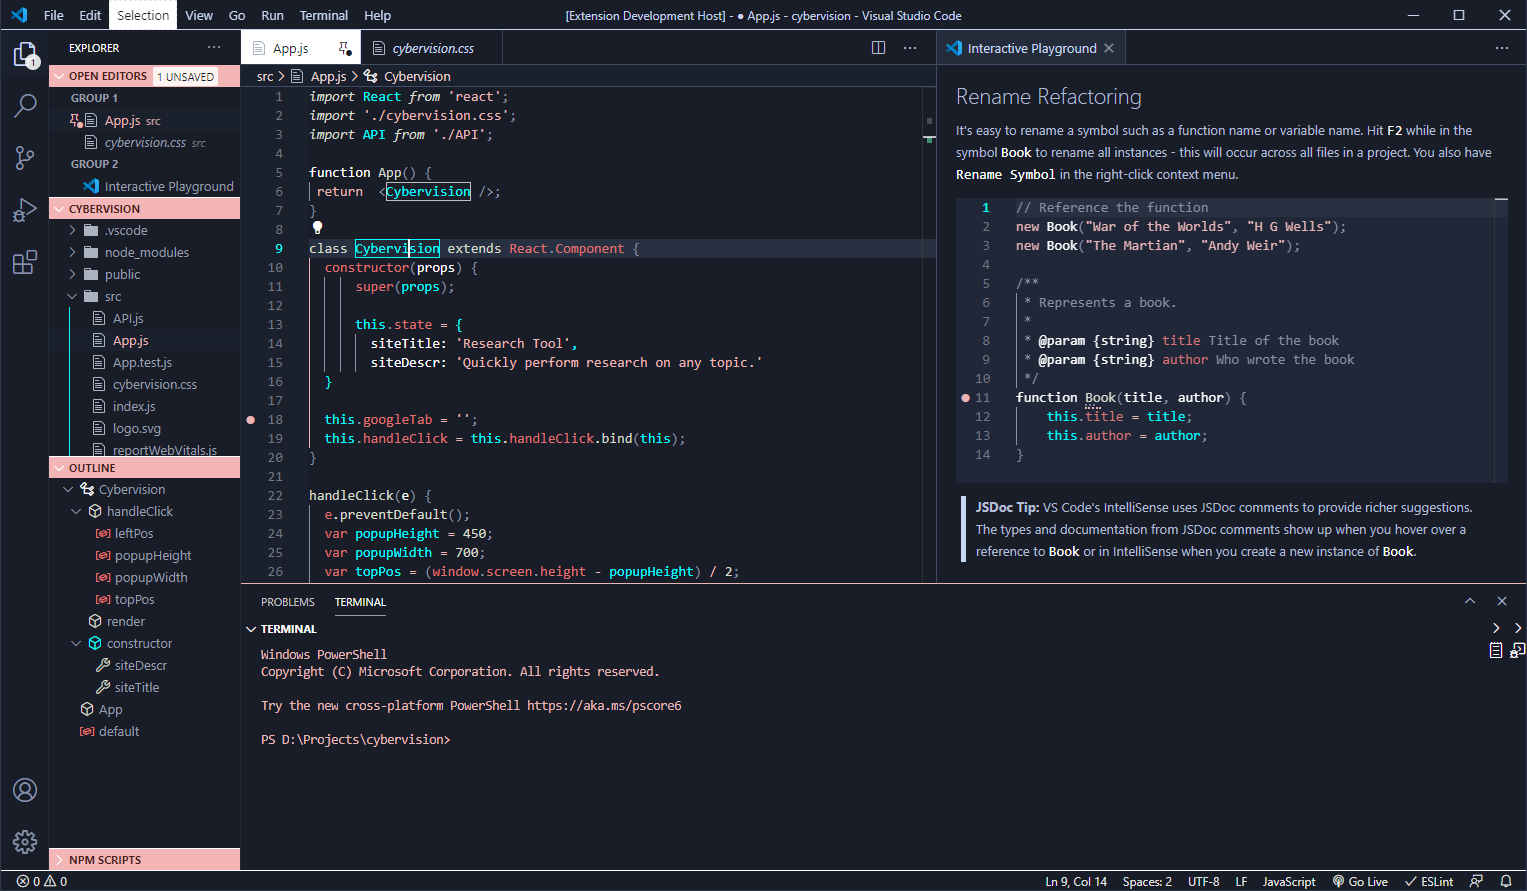Click the src breadcrumb segment
Screen dimensions: 1527x891
coord(265,76)
